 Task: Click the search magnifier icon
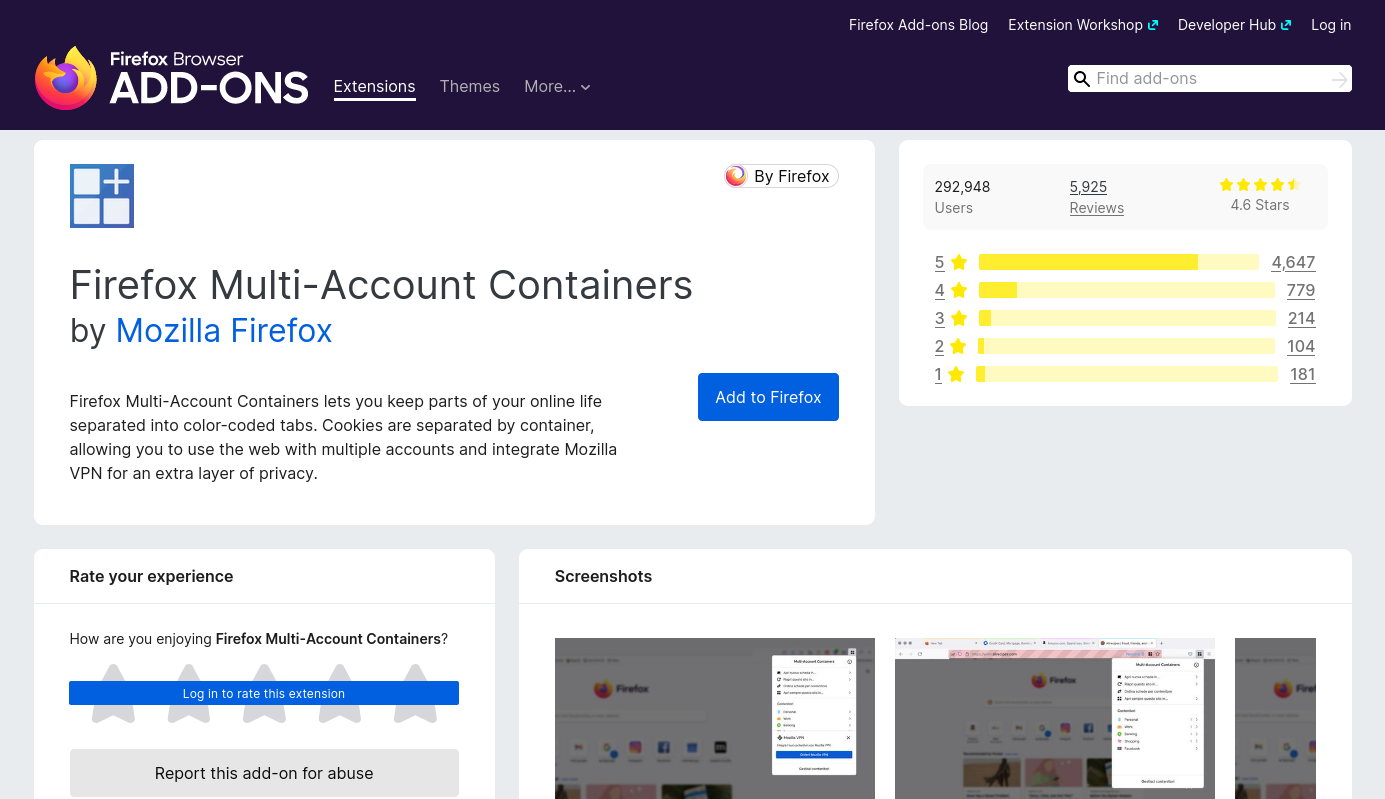pos(1081,79)
